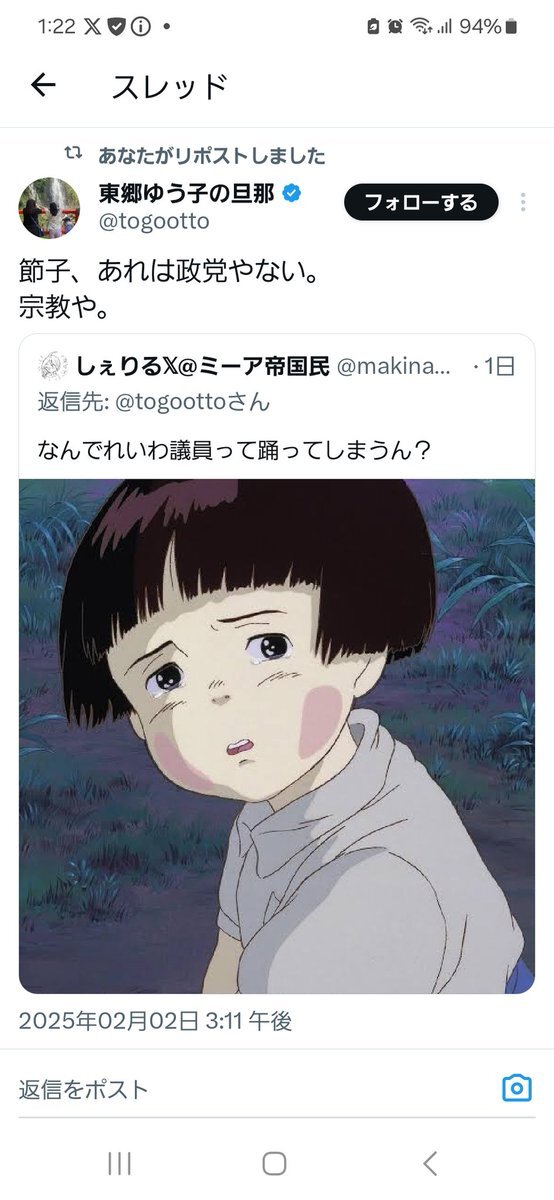
Task: Tap the repost icon above the tweet
Action: pos(73,154)
